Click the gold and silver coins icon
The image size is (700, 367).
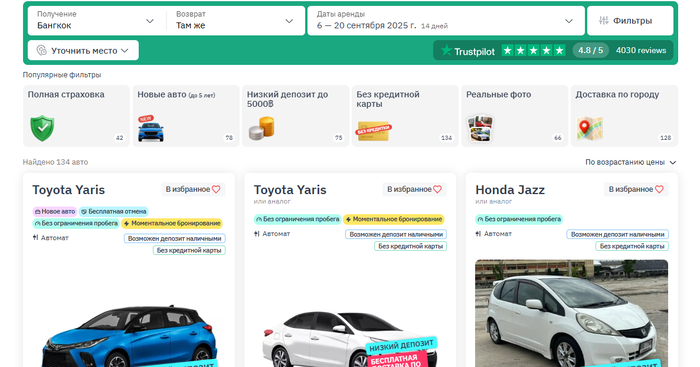tap(261, 129)
